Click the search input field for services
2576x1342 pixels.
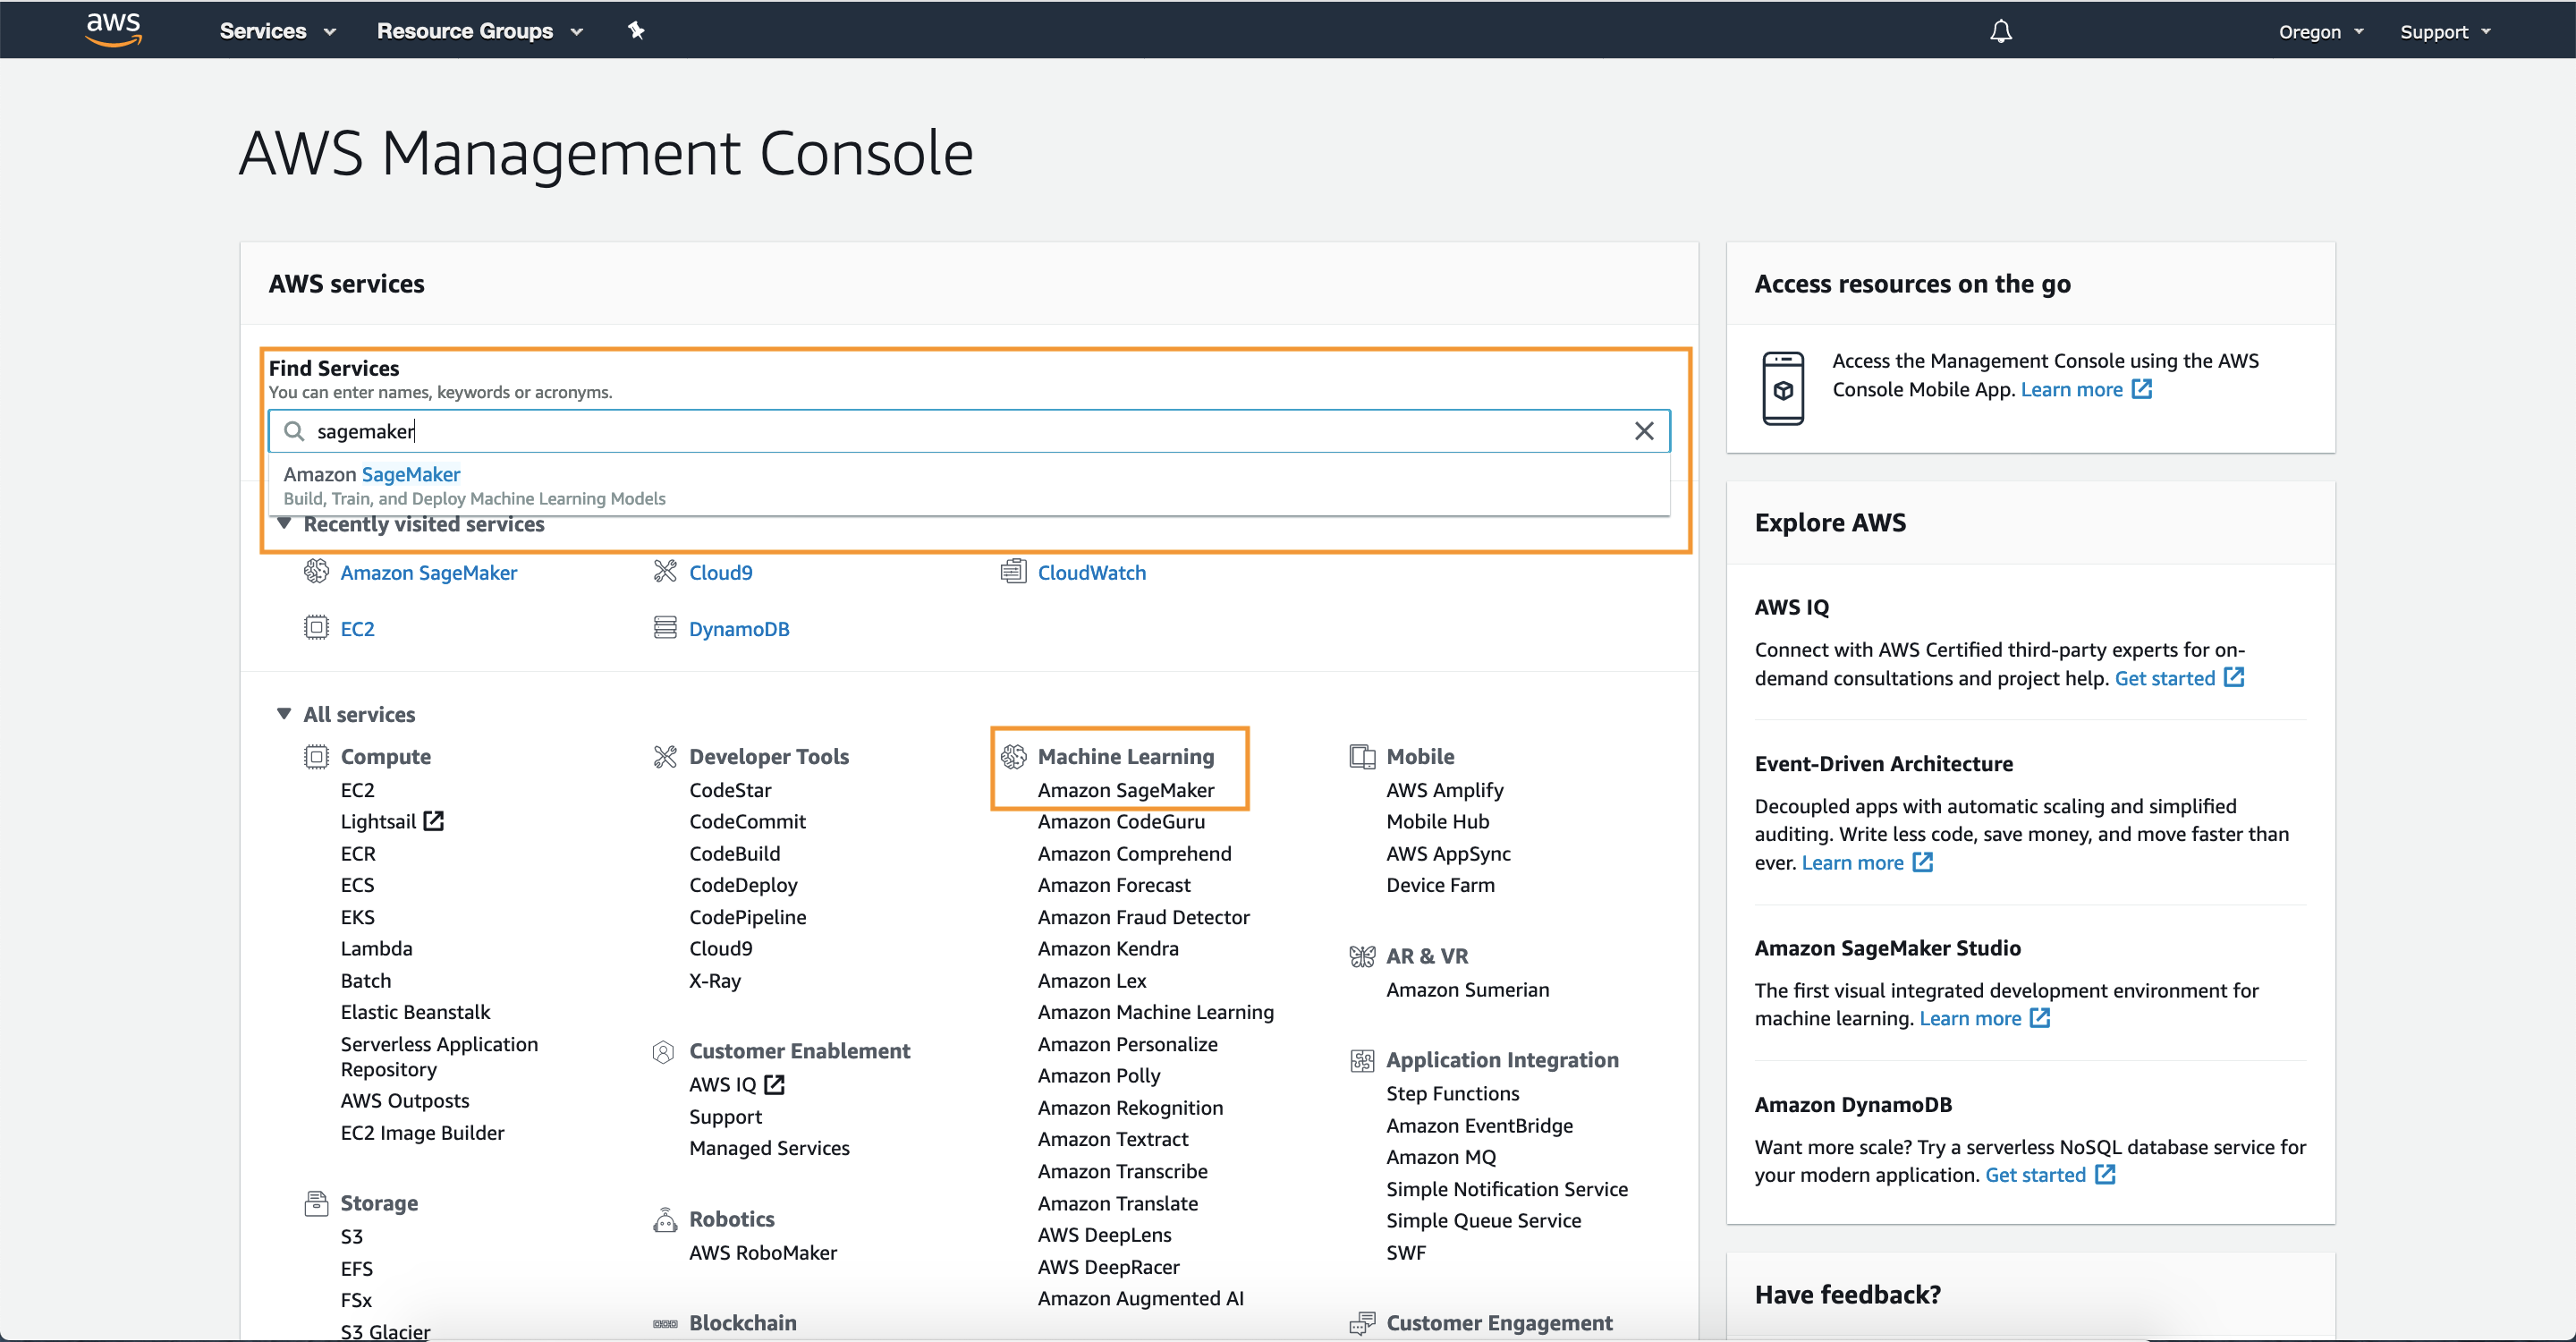point(970,431)
